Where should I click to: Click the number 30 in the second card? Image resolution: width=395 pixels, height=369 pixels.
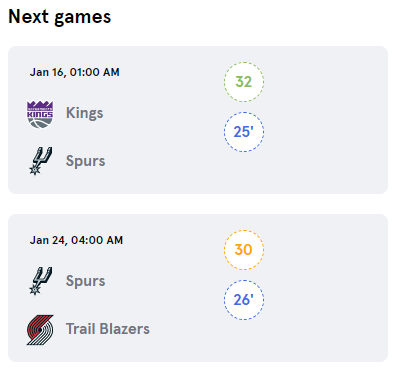tap(243, 250)
